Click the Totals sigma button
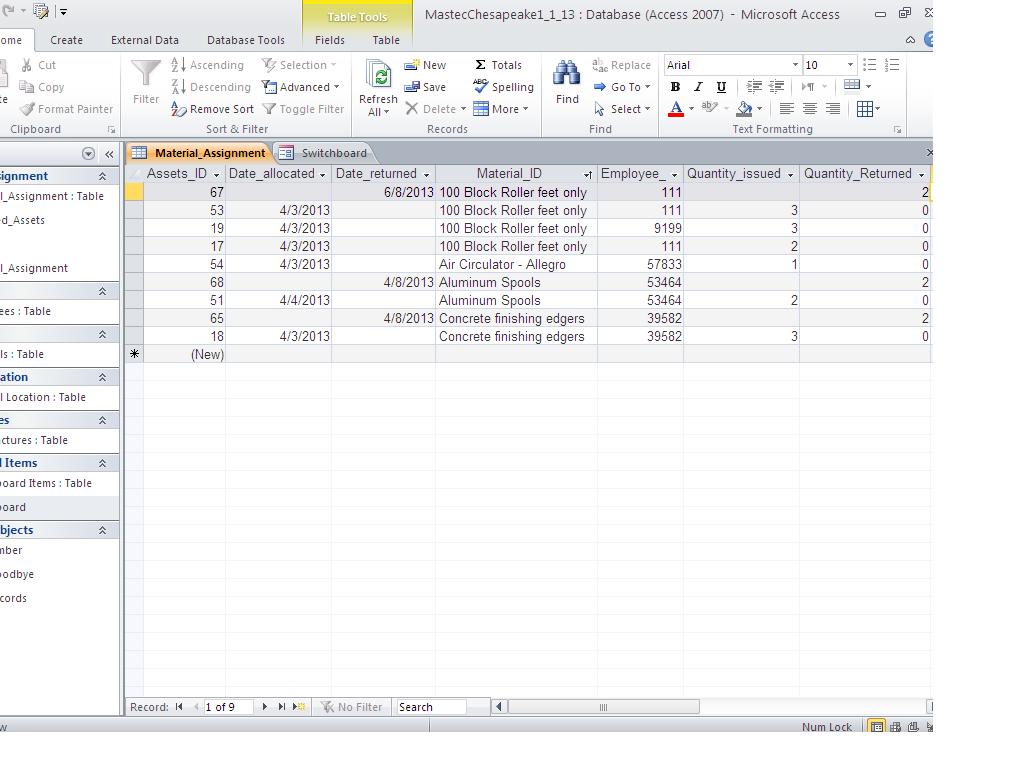This screenshot has width=1024, height=768. pos(498,65)
